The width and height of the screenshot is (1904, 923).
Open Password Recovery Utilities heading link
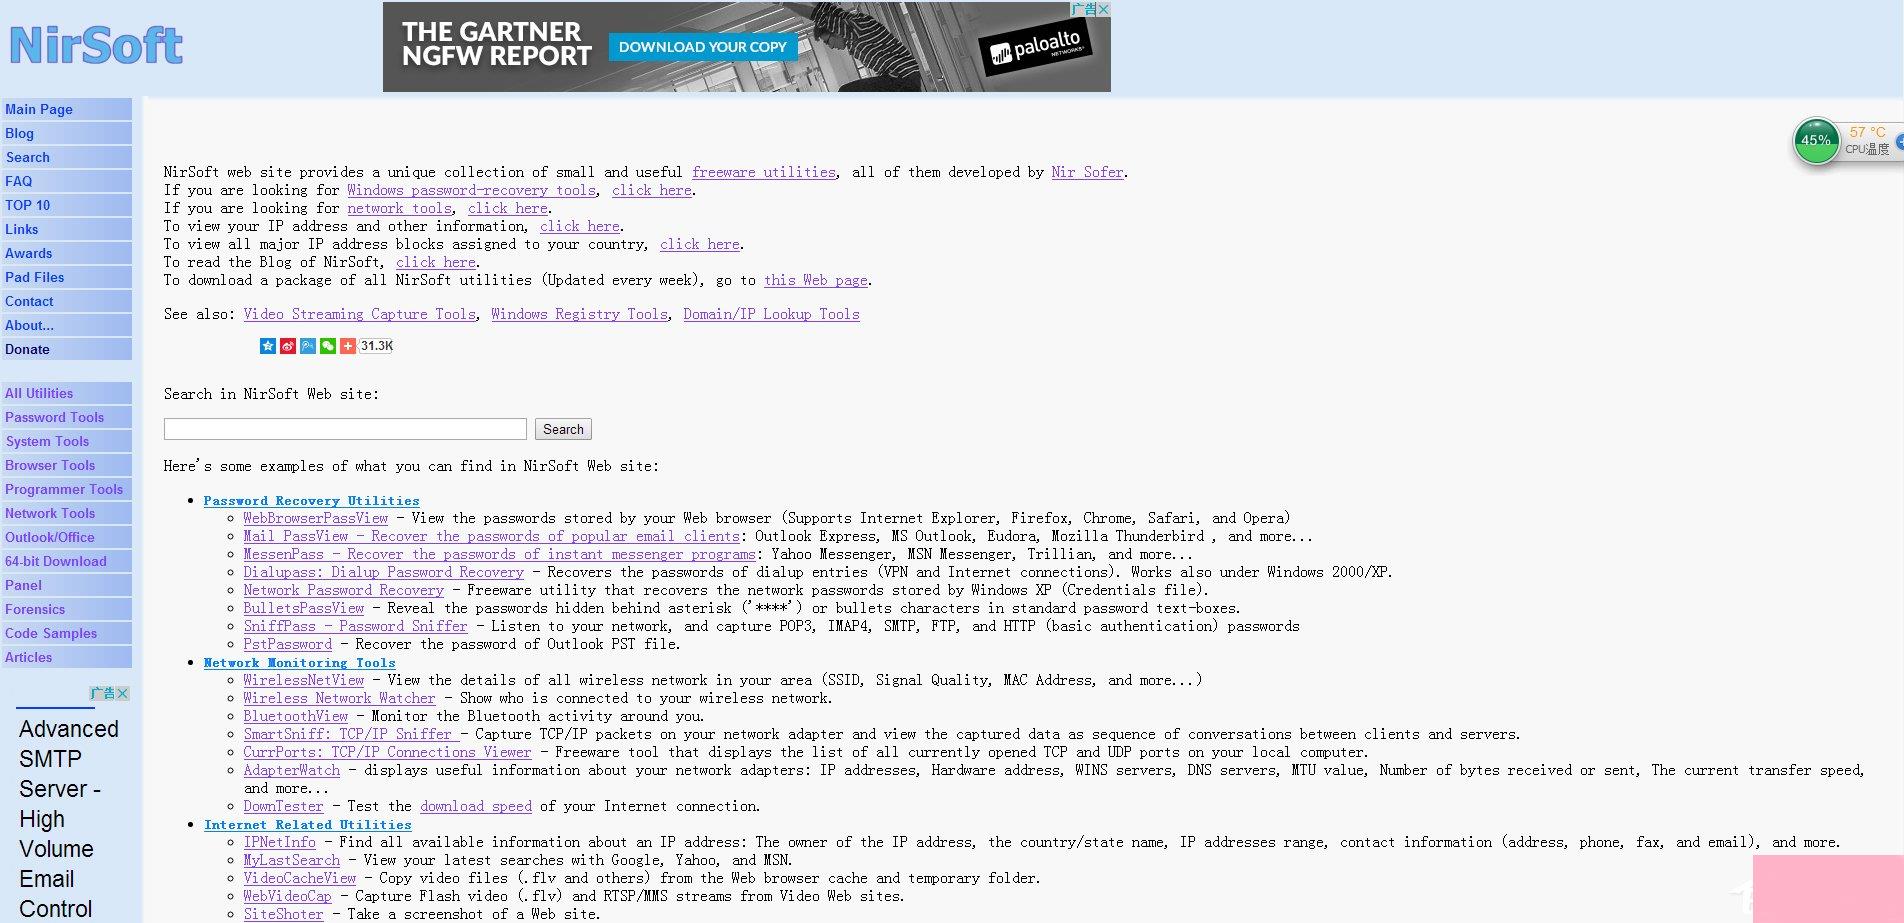click(x=311, y=501)
